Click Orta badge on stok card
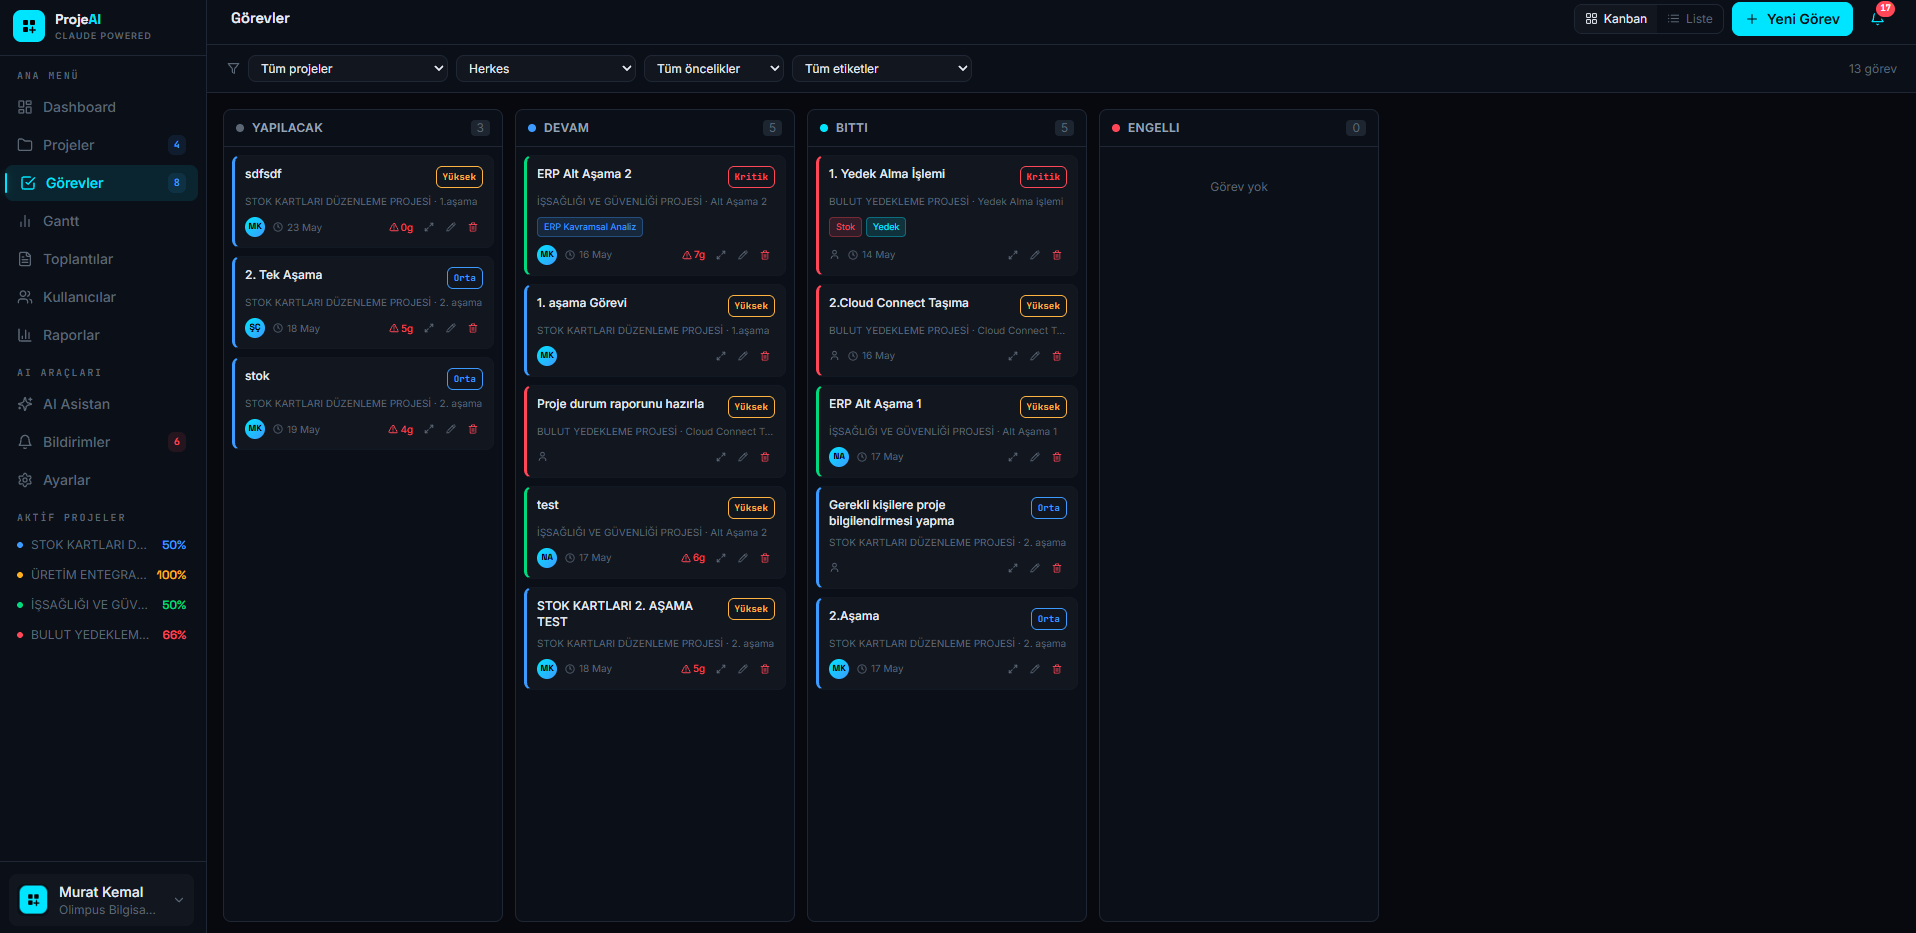 (x=465, y=379)
